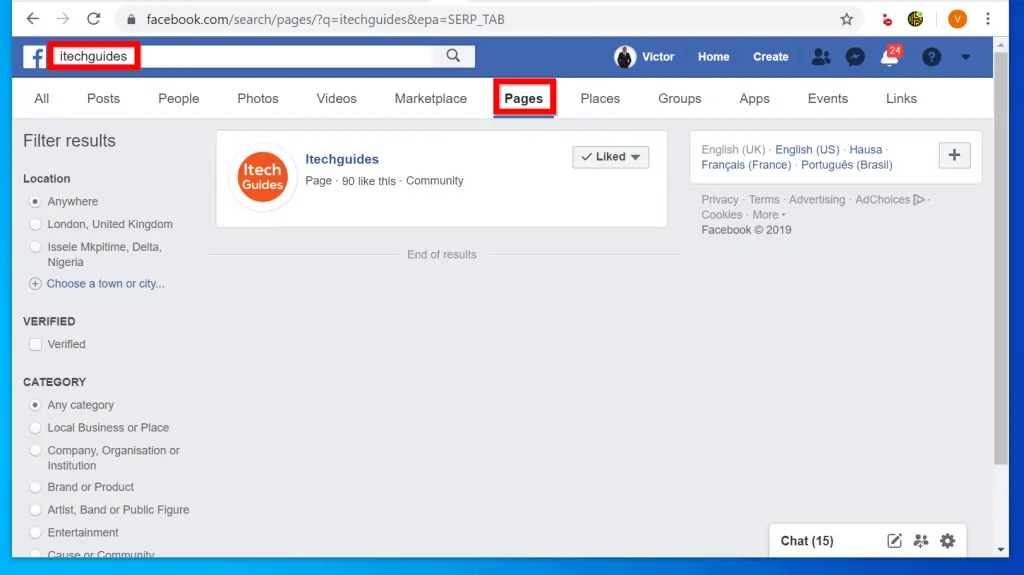Click the search magnifier button
This screenshot has height=575, width=1024.
453,56
